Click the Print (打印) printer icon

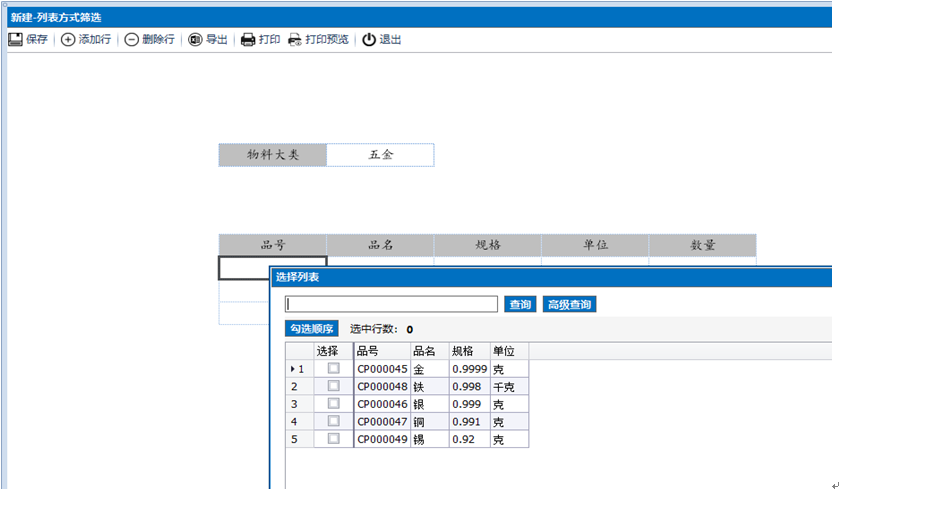click(248, 40)
